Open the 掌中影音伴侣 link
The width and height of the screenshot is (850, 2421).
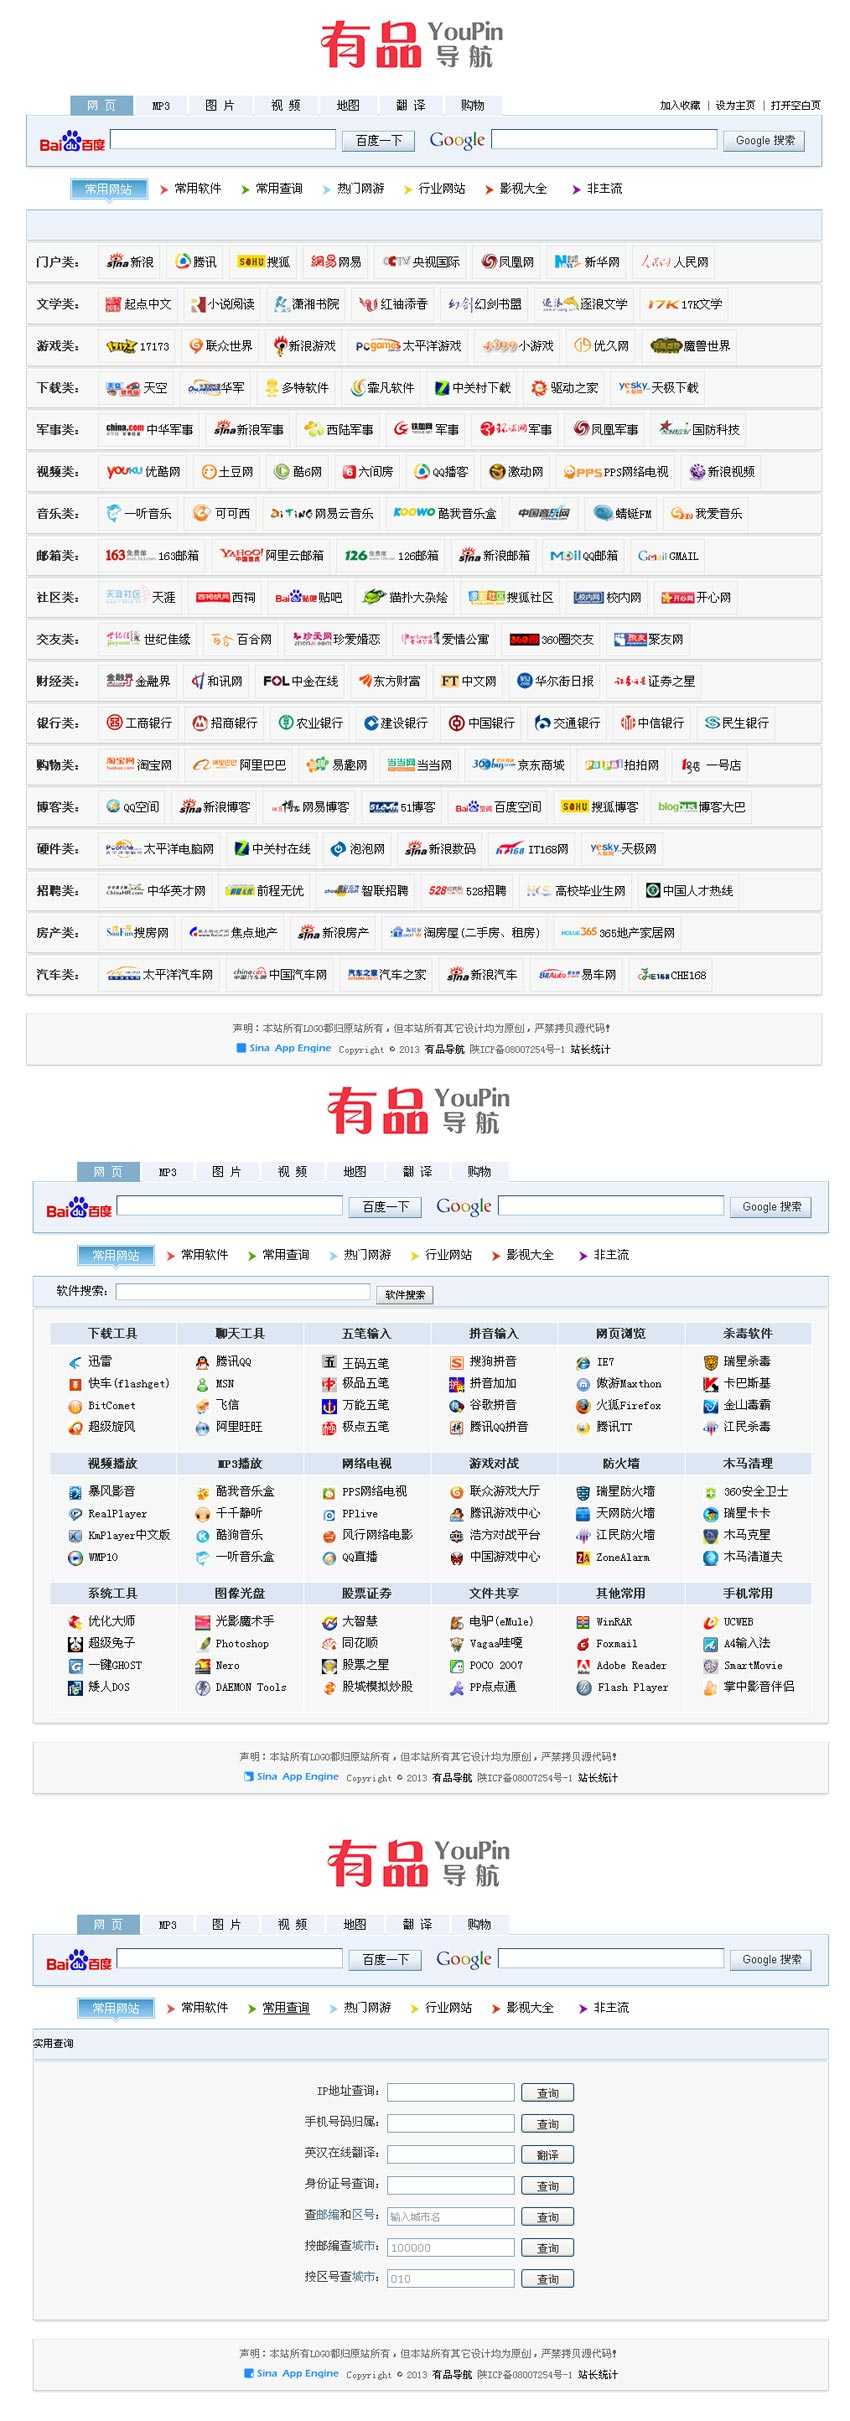tap(759, 1687)
